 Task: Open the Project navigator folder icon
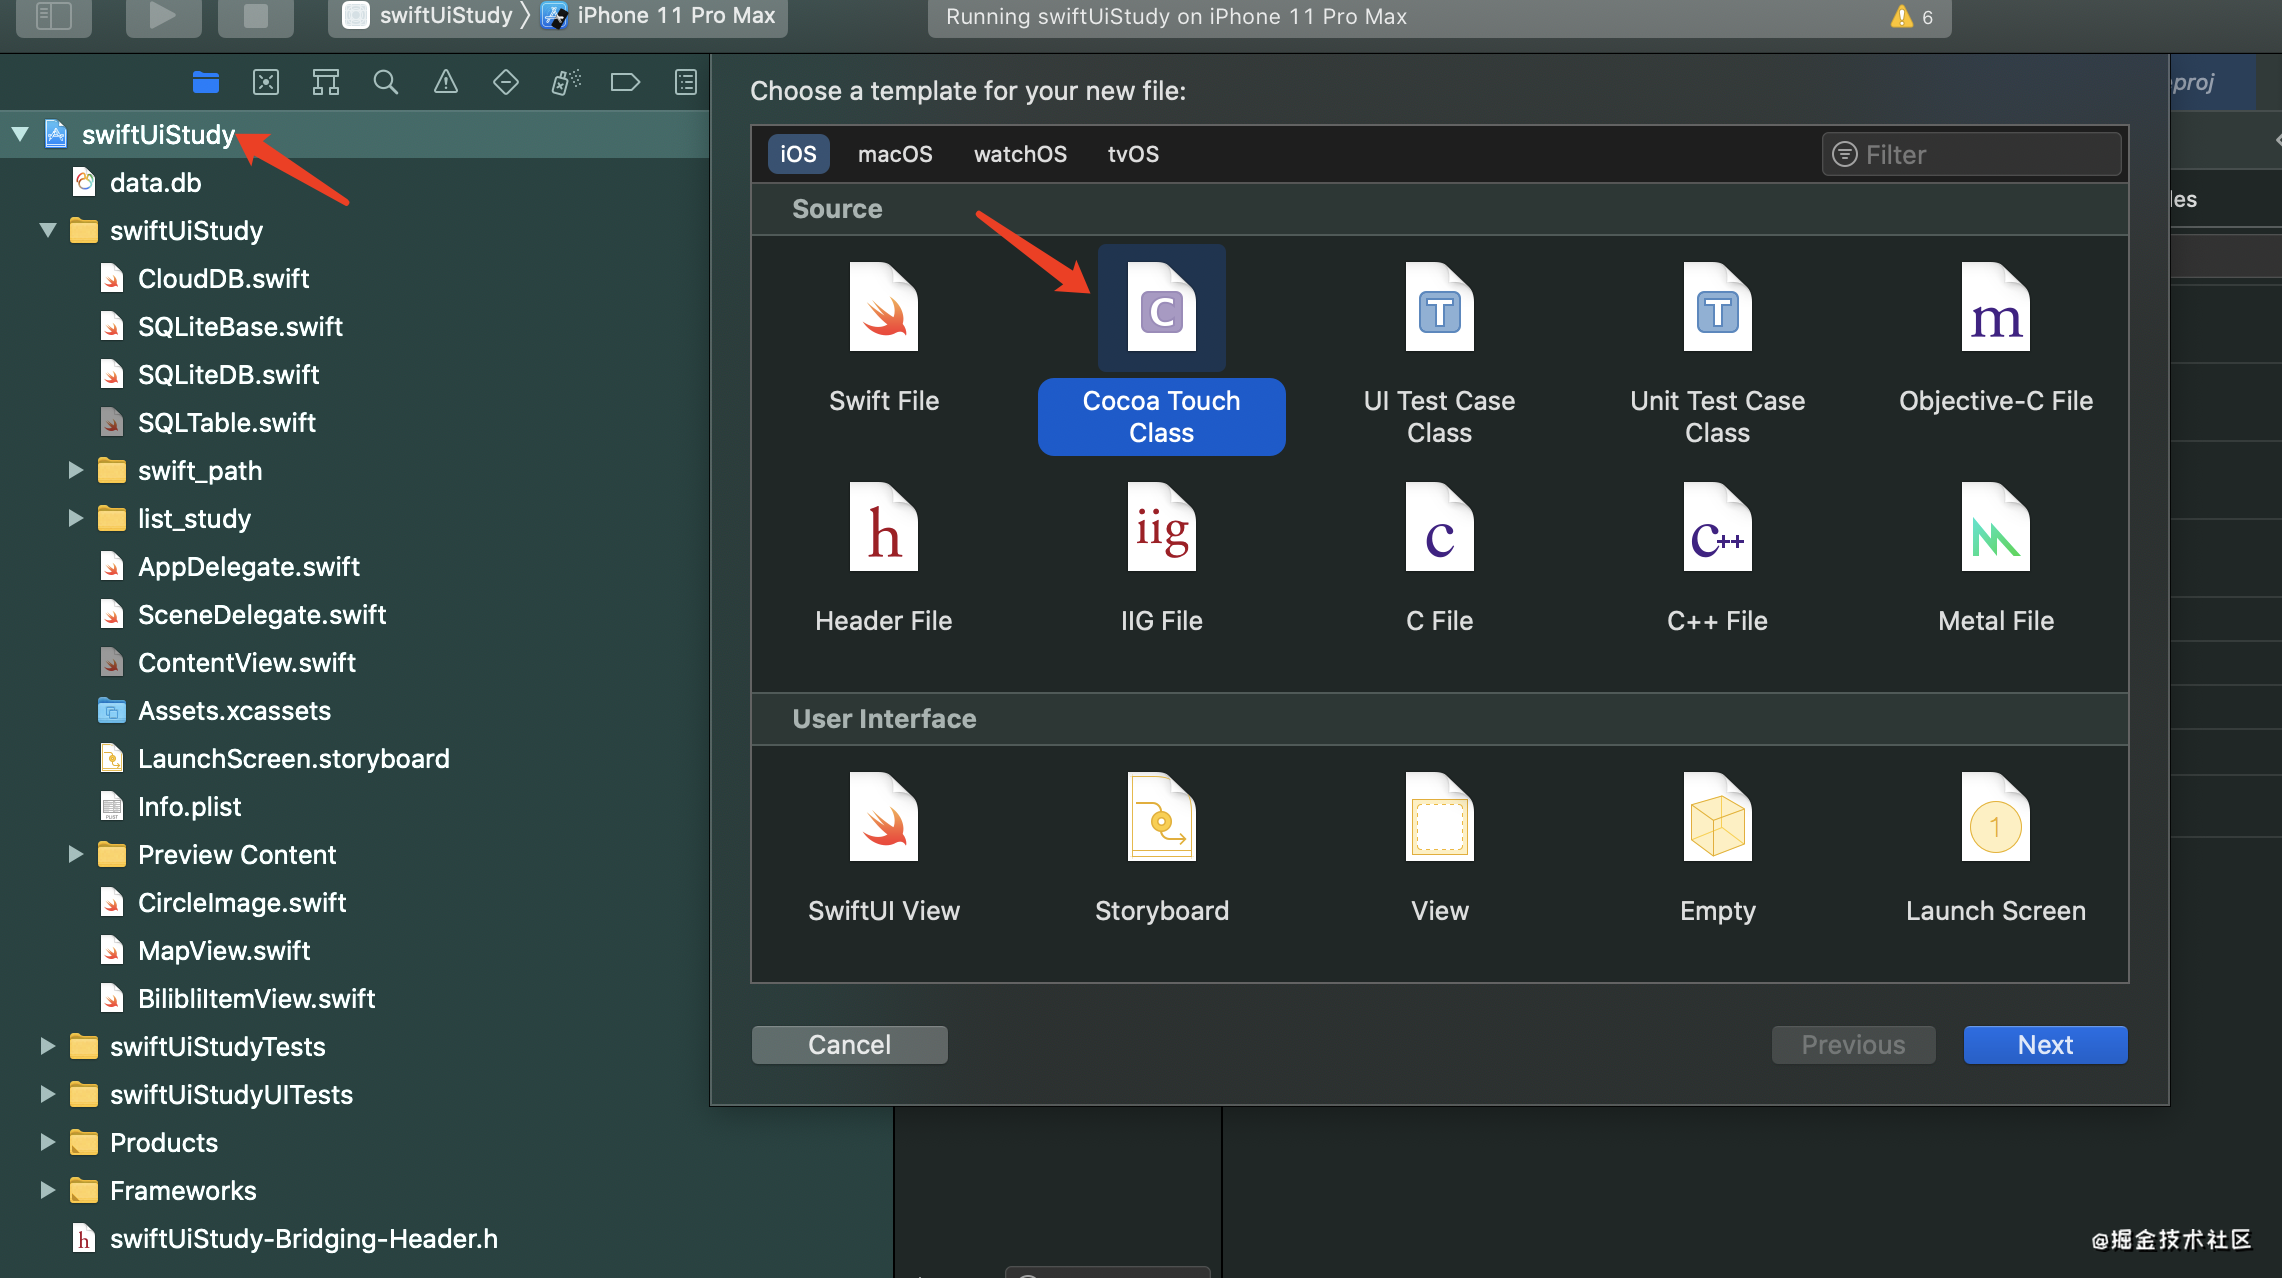206,82
